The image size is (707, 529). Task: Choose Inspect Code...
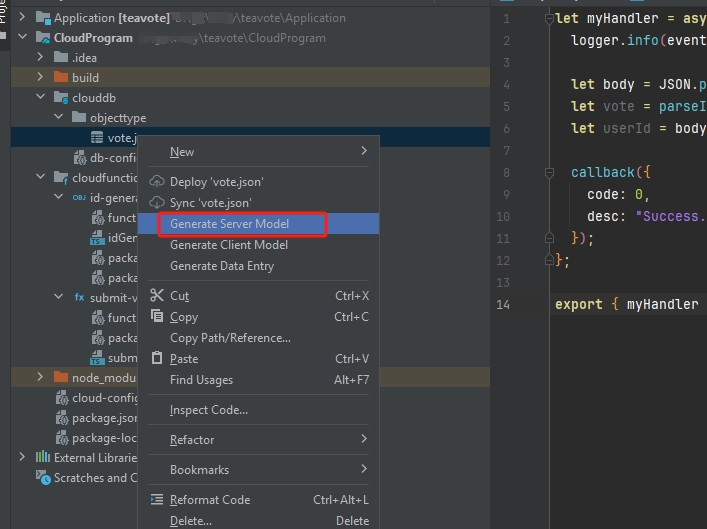pos(258,410)
